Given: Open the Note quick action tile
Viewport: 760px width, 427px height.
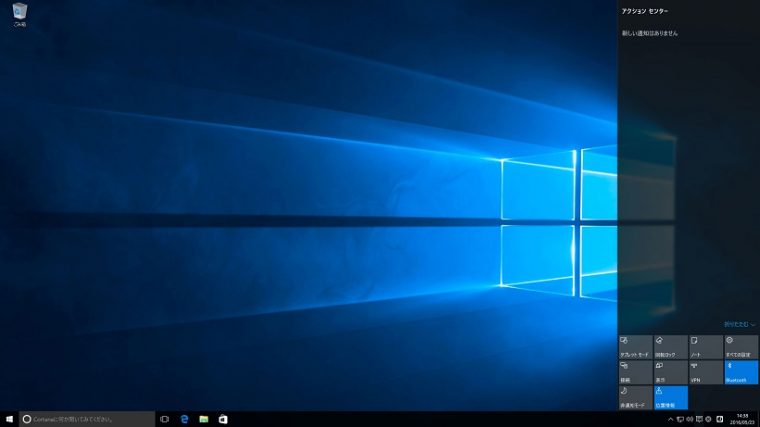Looking at the screenshot, I should pos(706,347).
